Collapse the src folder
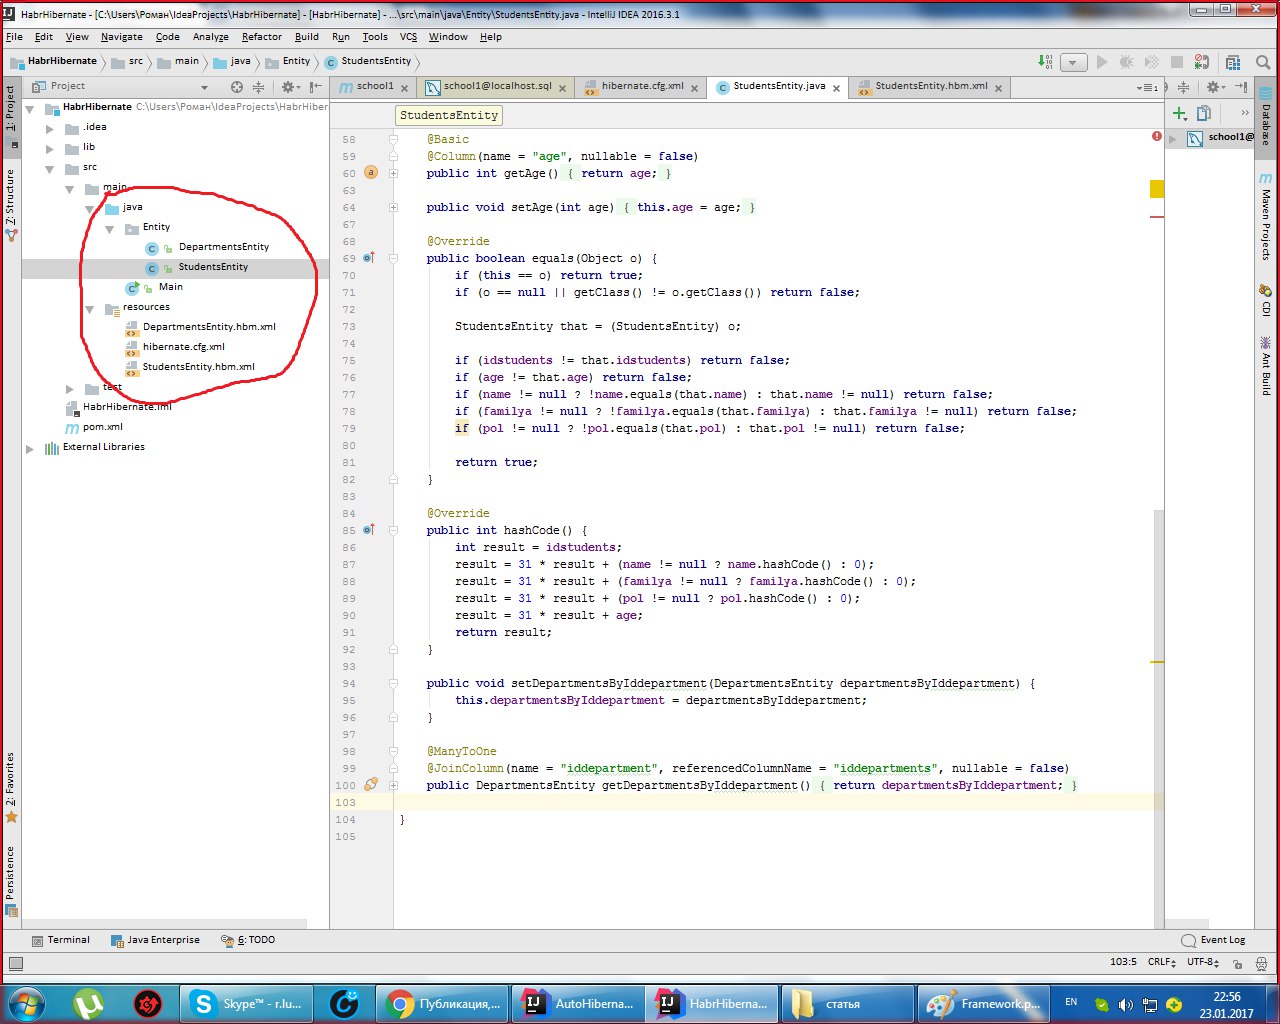 (50, 168)
